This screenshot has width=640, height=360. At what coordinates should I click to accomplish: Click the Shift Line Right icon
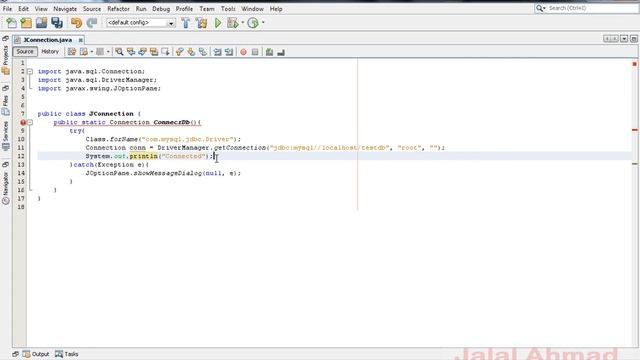[229, 52]
